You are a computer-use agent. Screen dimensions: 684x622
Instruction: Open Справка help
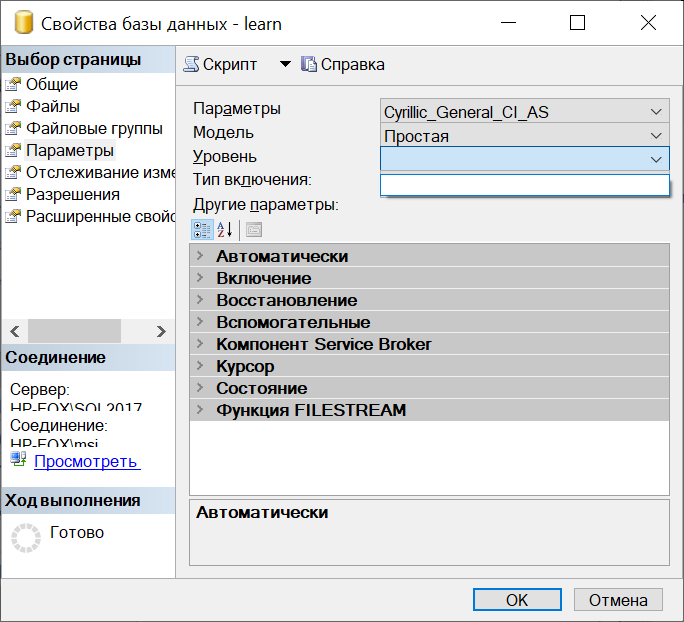(343, 65)
